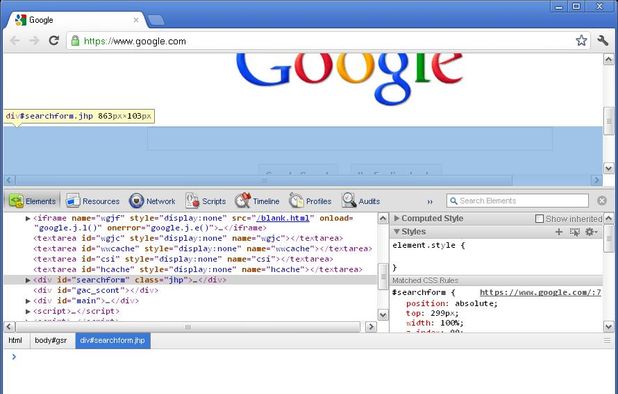Screen dimensions: 618x394
Task: Select the html breadcrumb
Action: click(15, 340)
